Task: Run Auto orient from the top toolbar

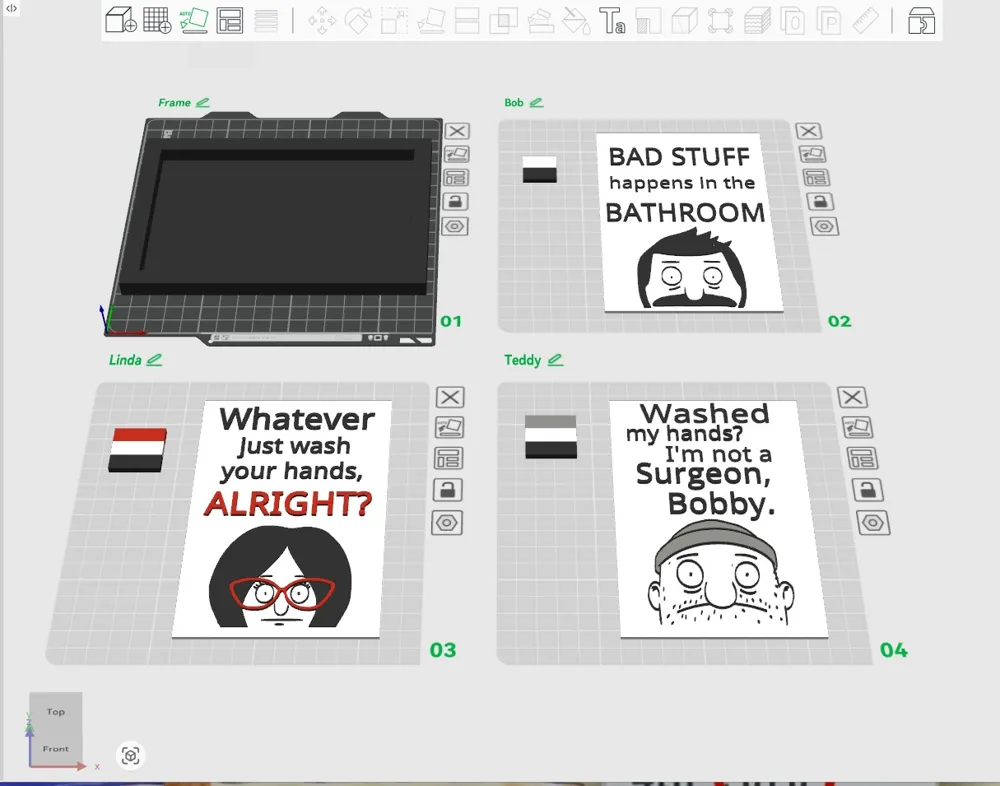Action: tap(194, 20)
